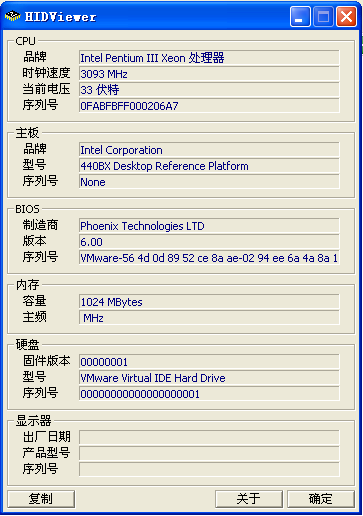
Task: Click the 容量 label under 内存
Action: (x=34, y=301)
